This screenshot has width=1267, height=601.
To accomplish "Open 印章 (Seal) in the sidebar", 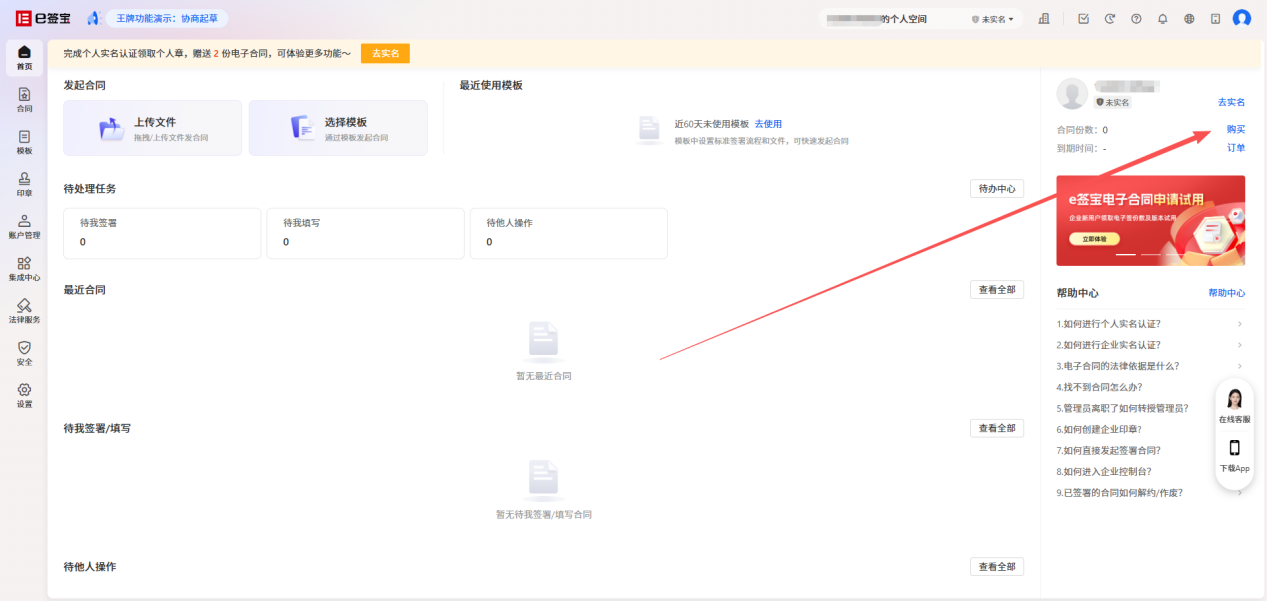I will point(24,184).
